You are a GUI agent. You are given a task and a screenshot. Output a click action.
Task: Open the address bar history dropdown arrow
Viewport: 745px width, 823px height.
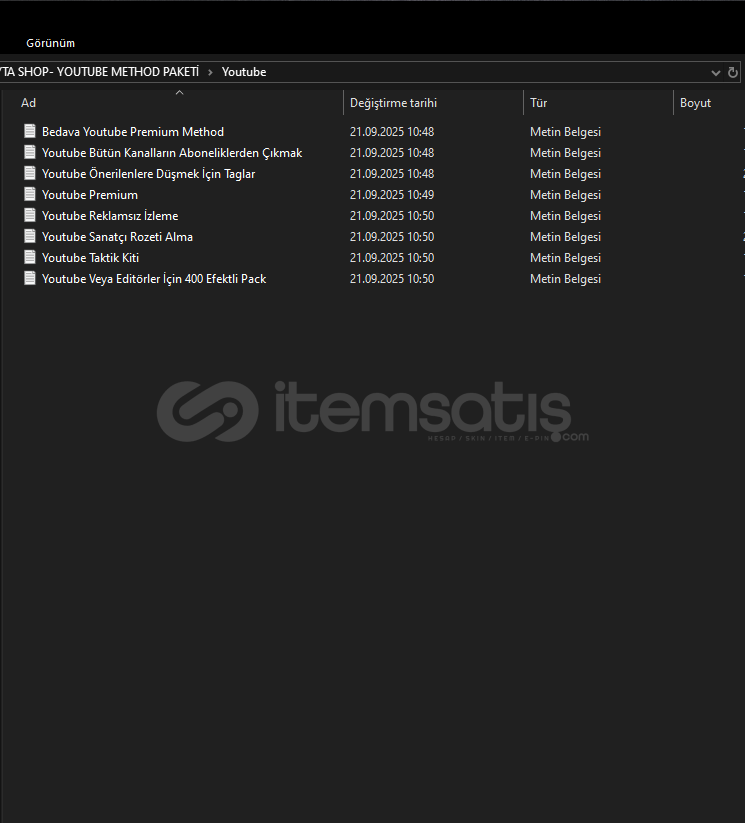coord(715,72)
